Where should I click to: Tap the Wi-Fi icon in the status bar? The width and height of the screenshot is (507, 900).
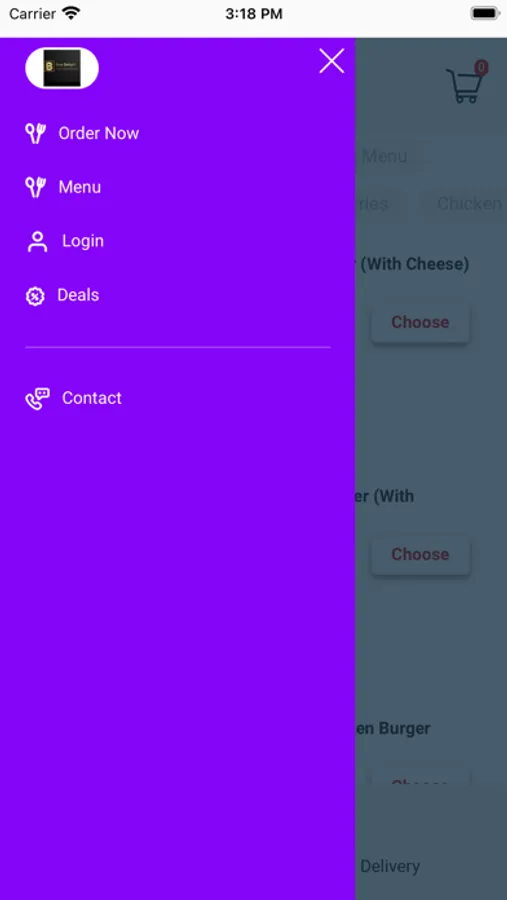(71, 14)
